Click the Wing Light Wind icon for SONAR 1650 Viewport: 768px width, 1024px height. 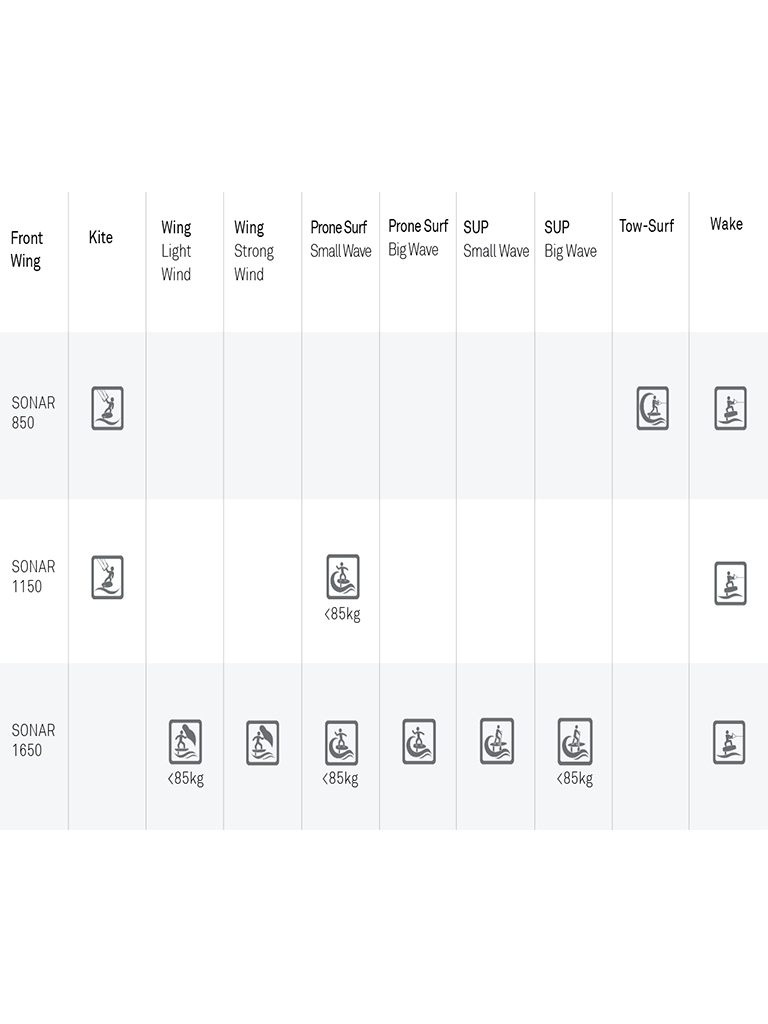pos(185,742)
